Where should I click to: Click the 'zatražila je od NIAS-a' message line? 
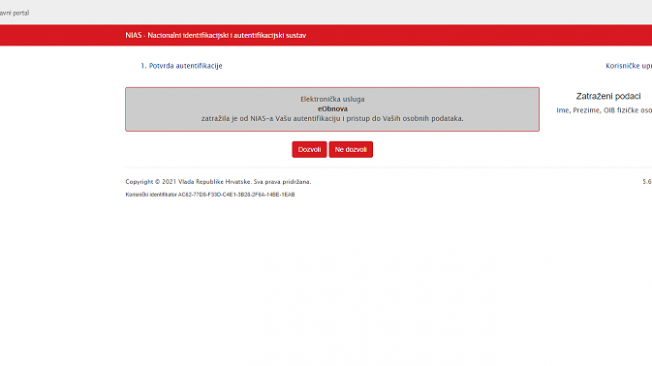tap(332, 119)
